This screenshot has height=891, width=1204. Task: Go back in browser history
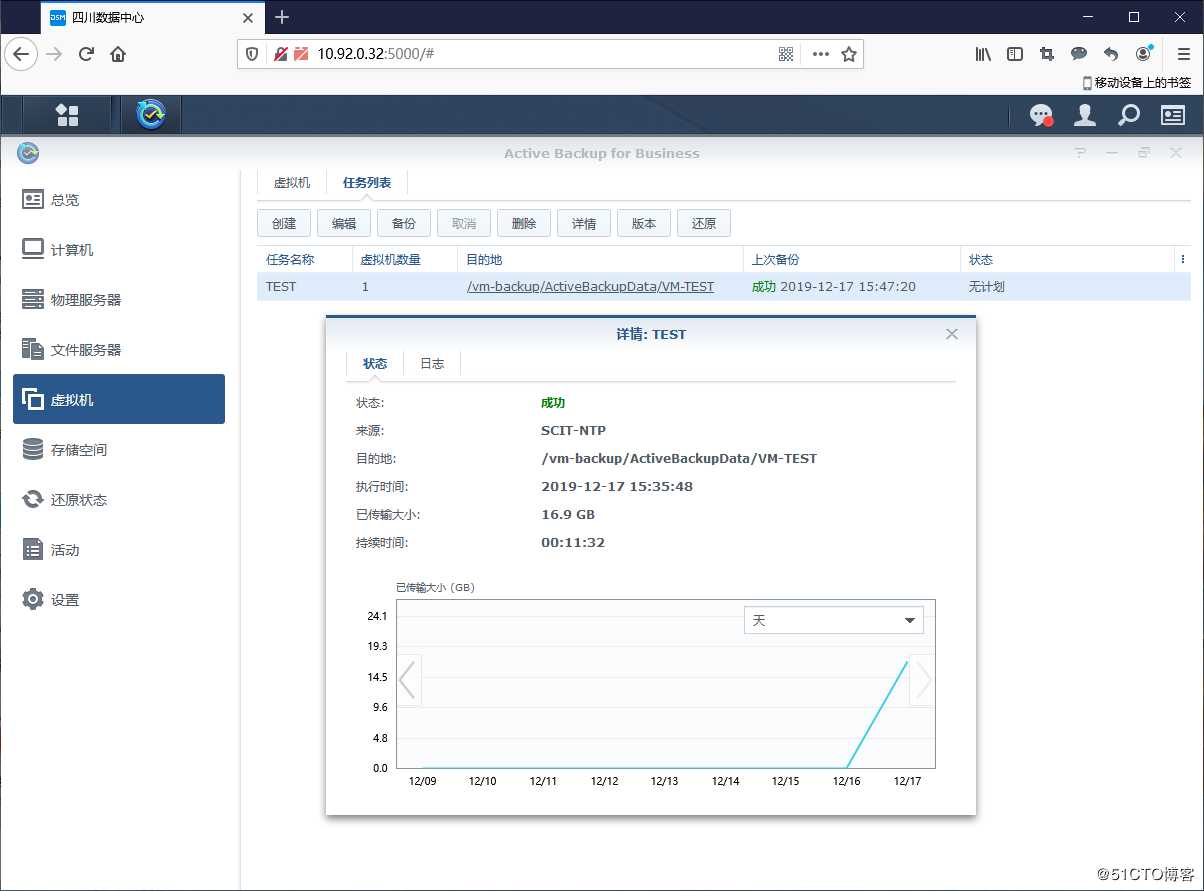point(21,54)
